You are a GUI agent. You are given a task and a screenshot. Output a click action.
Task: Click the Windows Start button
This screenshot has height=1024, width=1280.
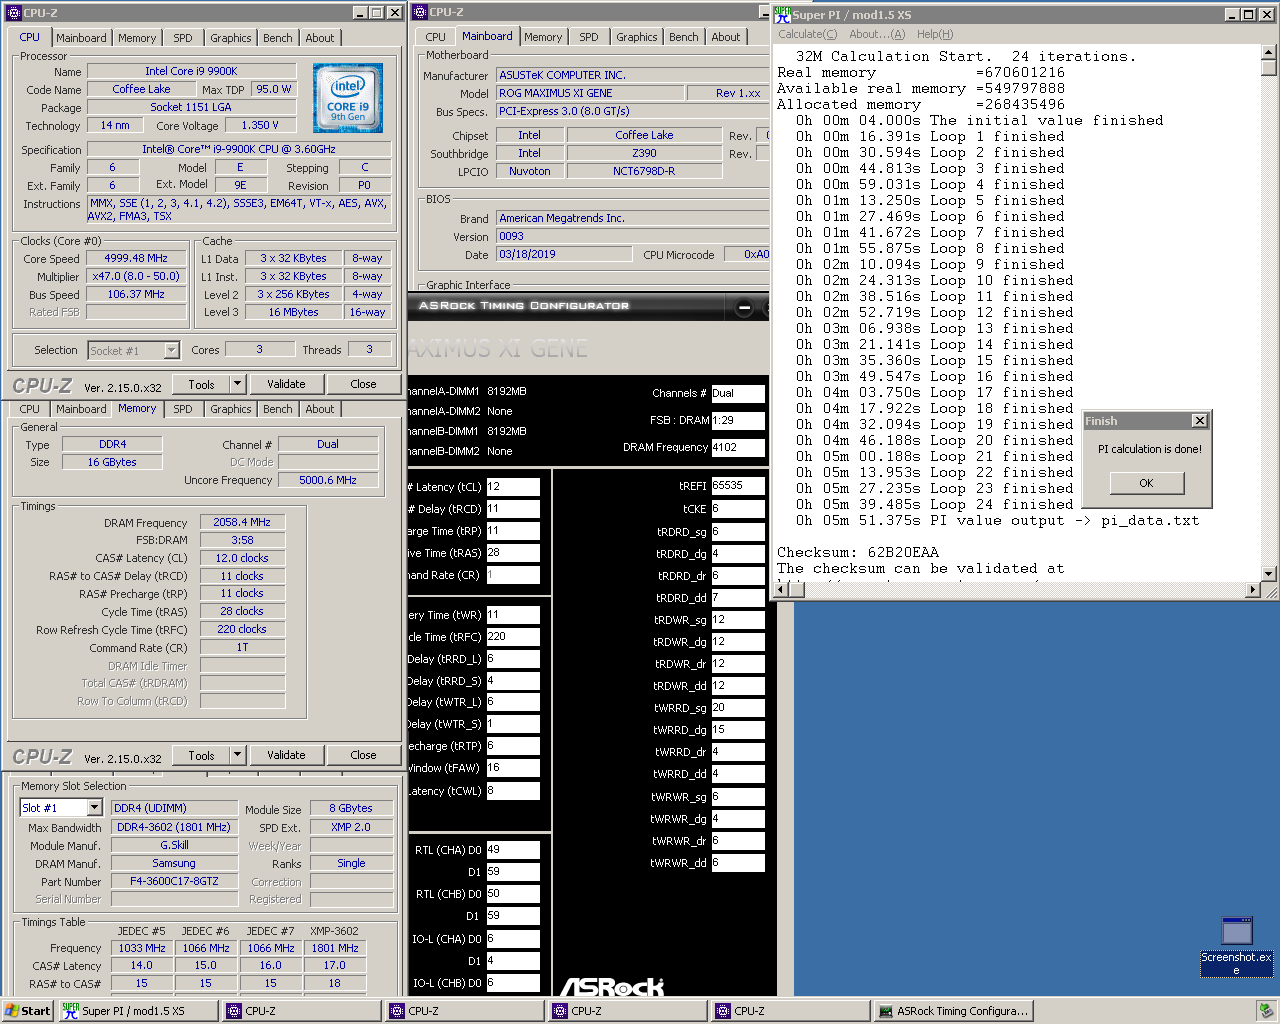coord(27,1011)
